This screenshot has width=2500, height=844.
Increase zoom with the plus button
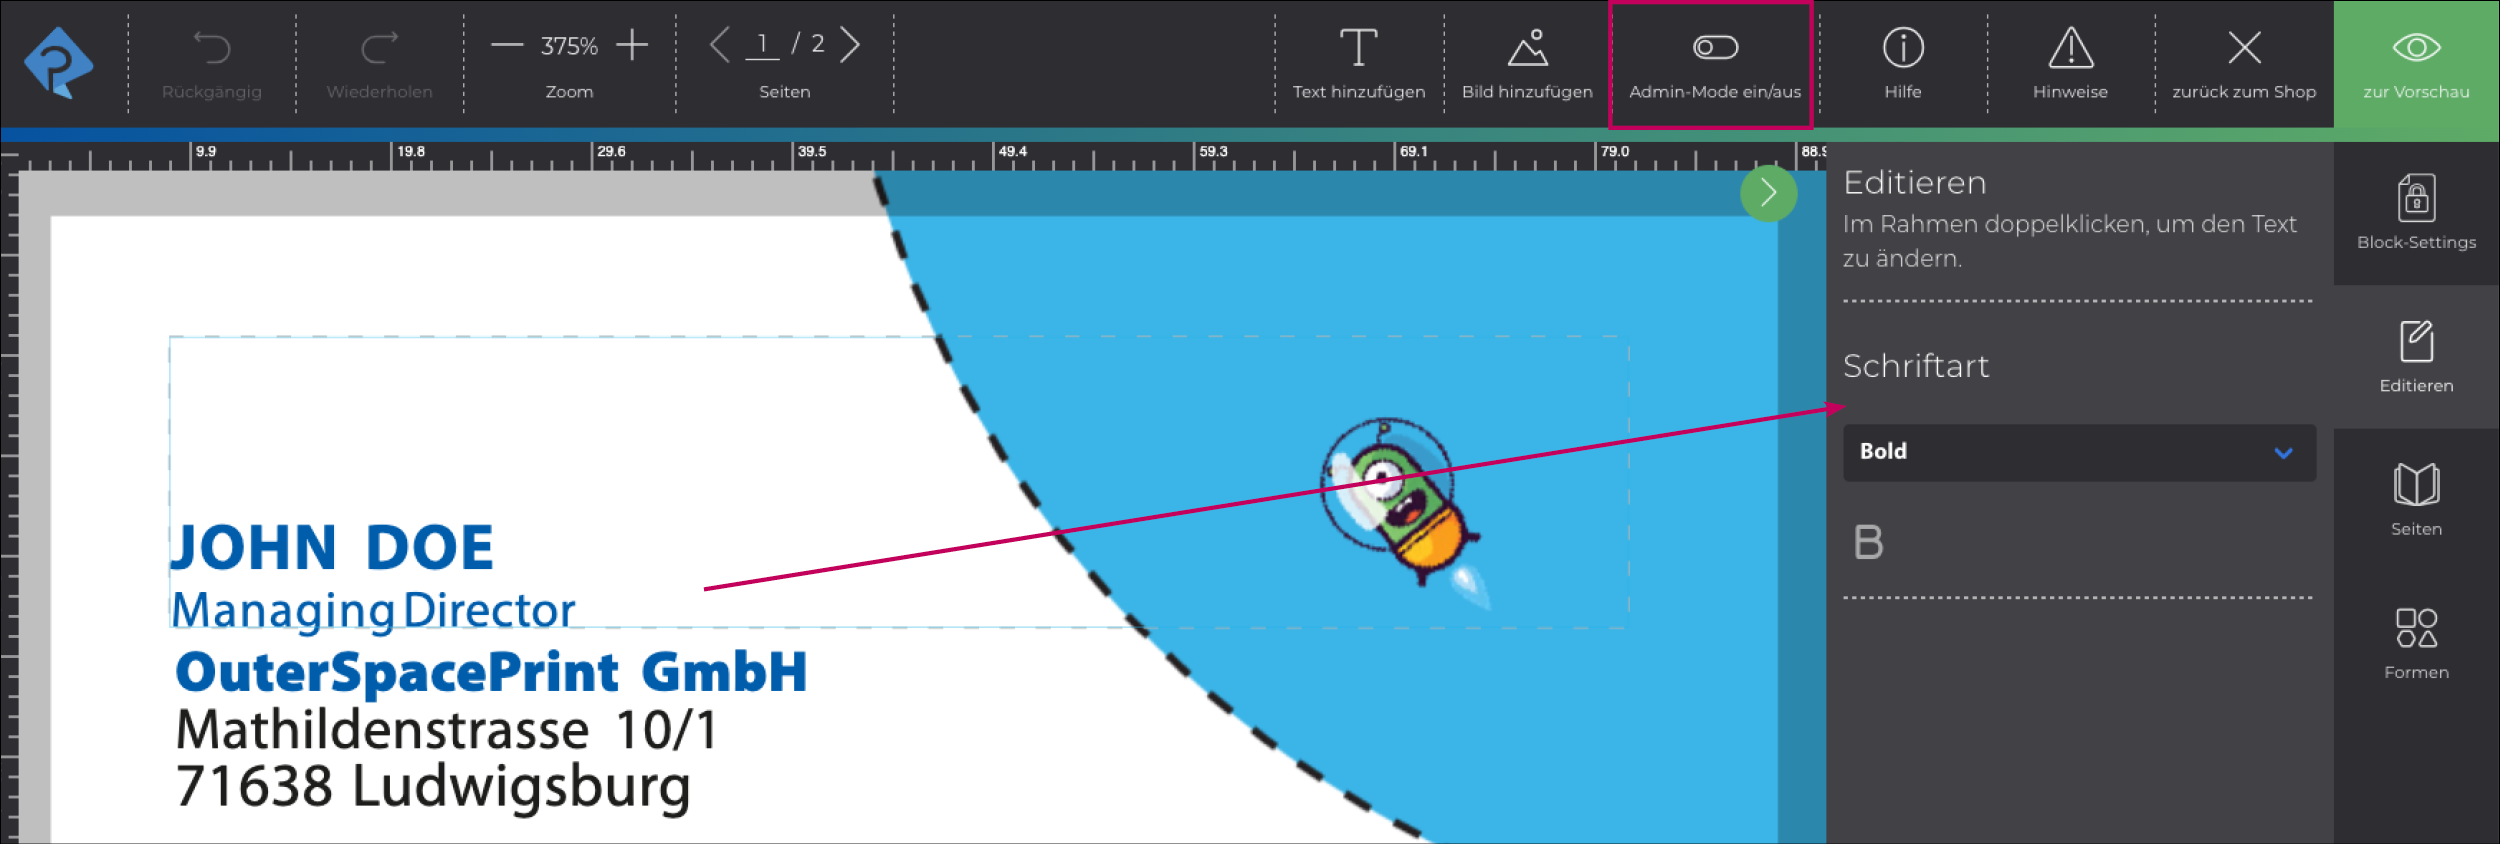point(632,45)
